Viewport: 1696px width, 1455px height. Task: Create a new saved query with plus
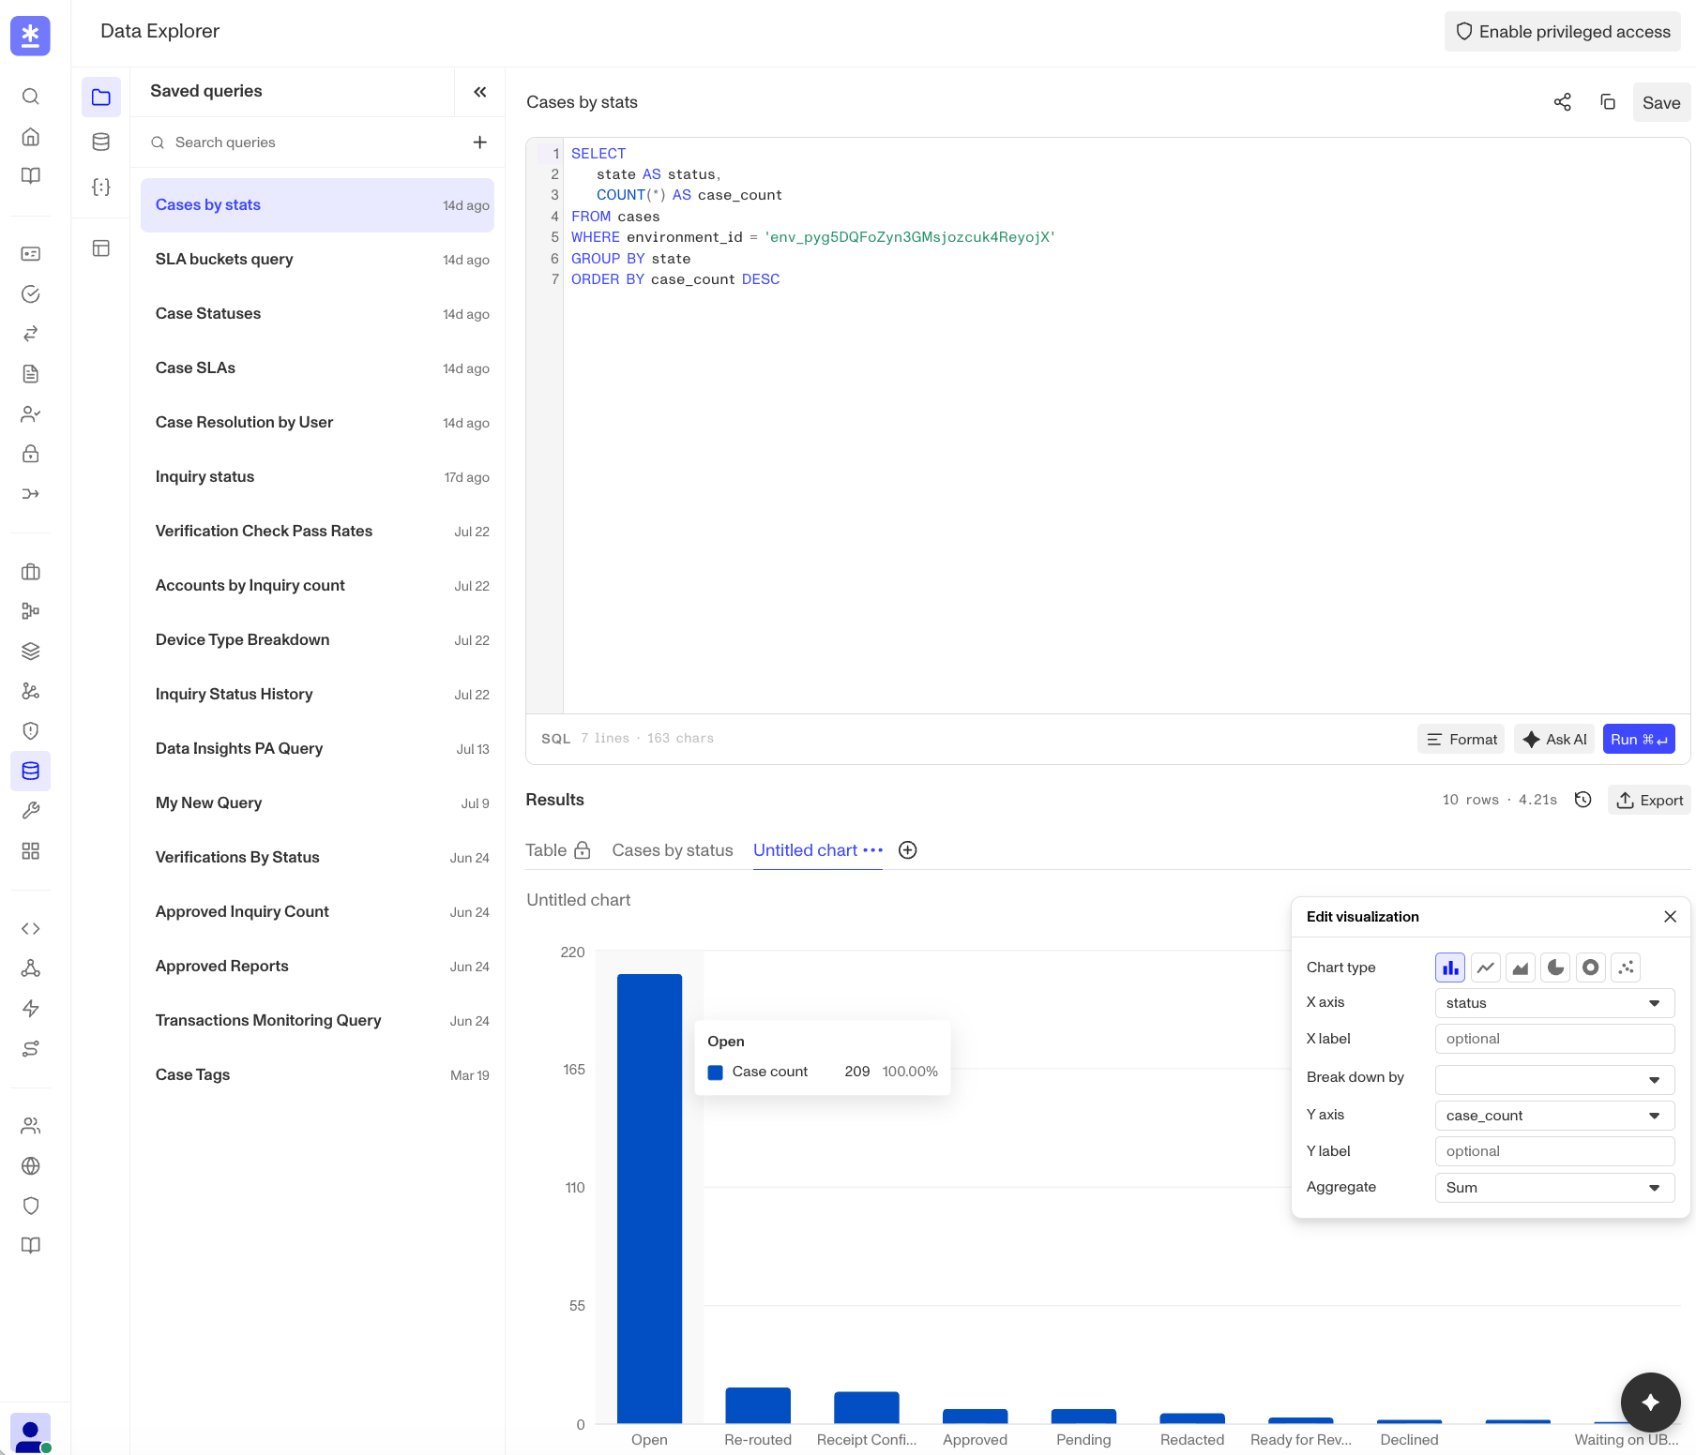tap(480, 142)
